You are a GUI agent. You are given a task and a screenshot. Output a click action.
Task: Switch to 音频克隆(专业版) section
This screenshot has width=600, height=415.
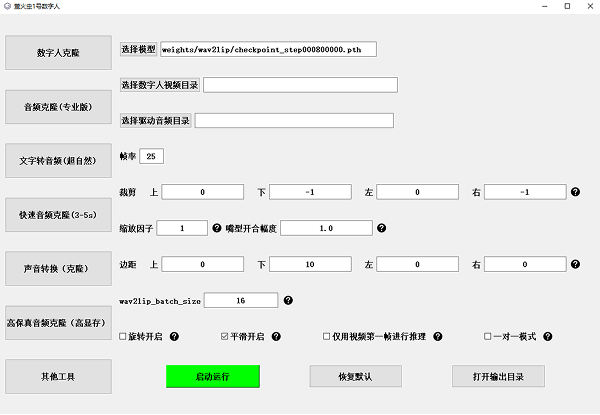tap(59, 107)
